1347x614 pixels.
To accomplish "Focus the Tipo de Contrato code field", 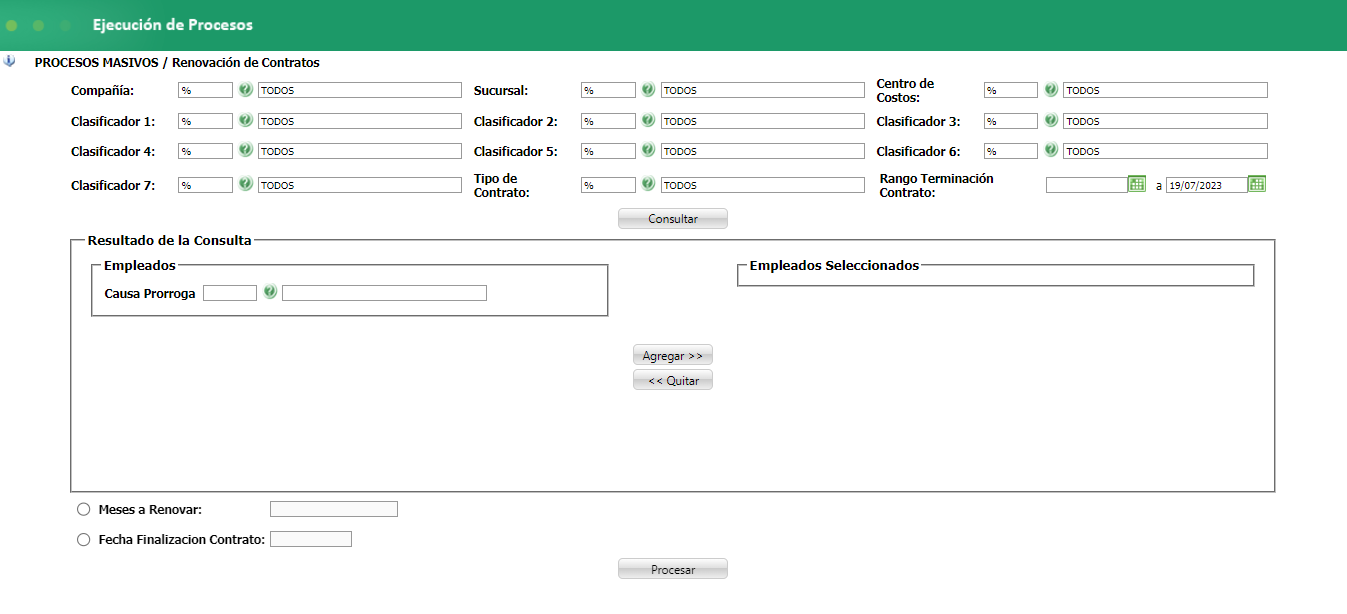I will pos(608,185).
